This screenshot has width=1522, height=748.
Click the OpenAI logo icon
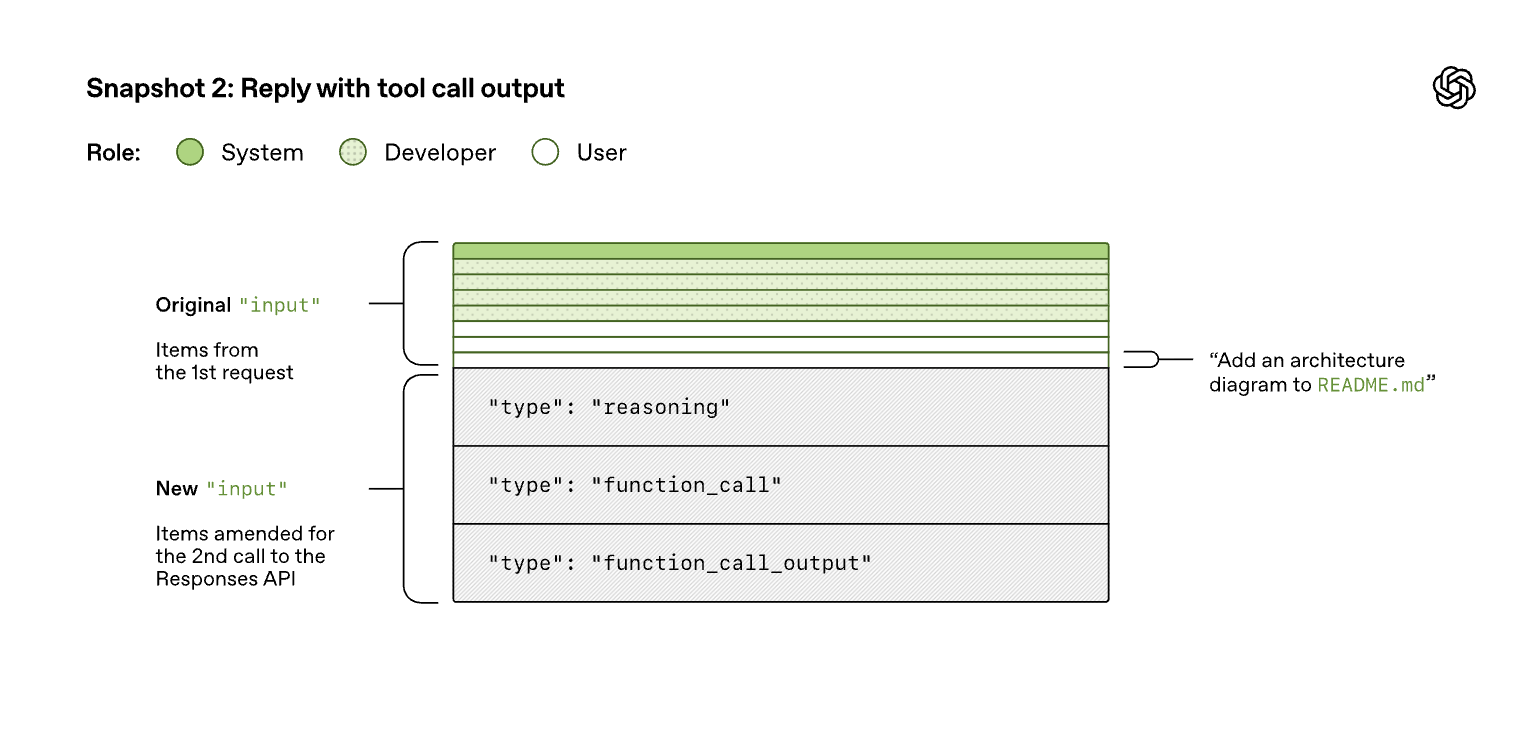(x=1454, y=88)
